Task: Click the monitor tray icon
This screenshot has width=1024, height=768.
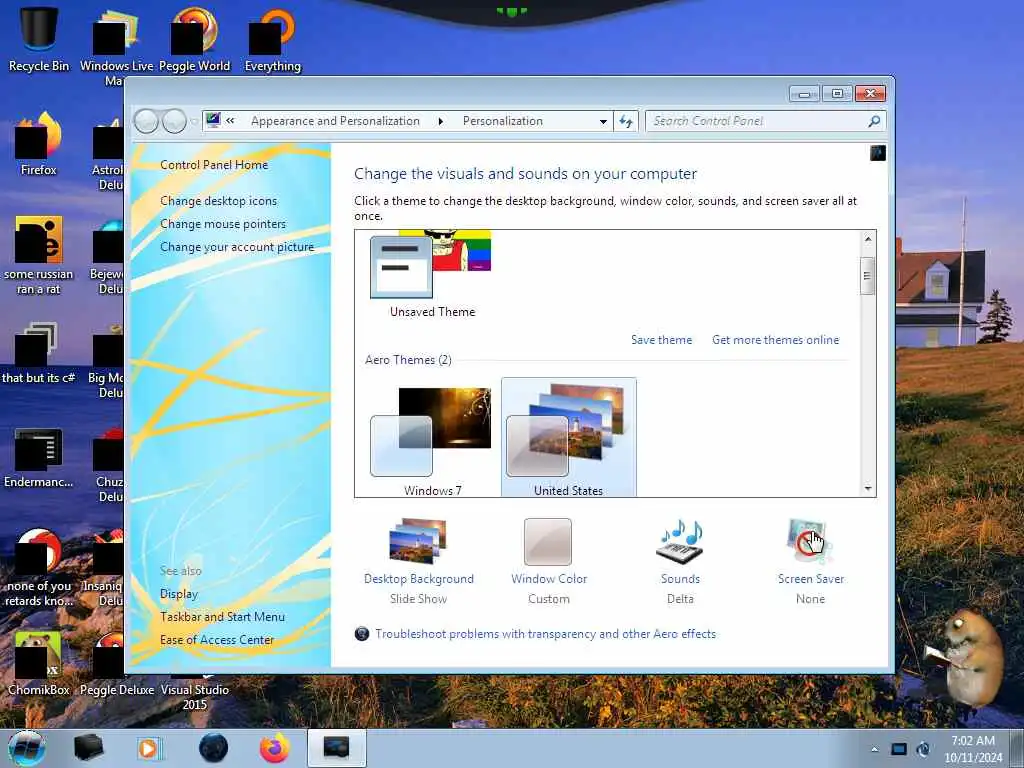Action: [x=899, y=749]
